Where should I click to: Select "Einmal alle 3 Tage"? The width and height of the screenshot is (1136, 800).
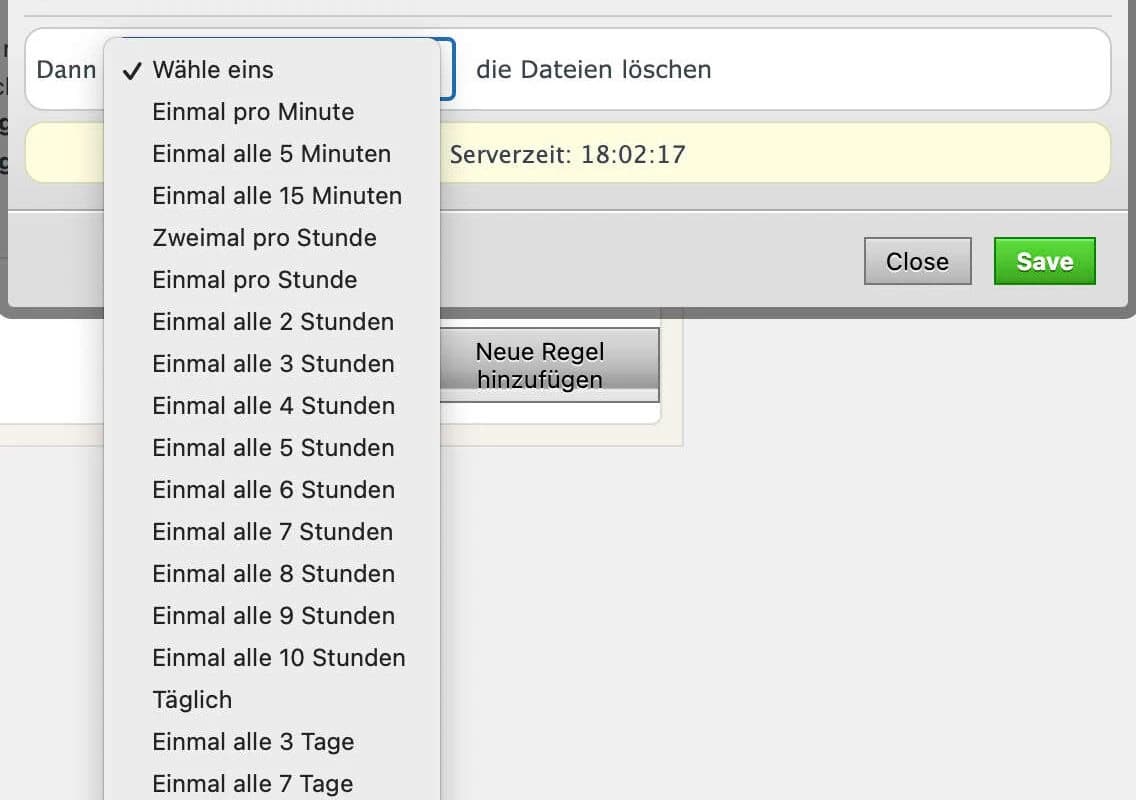coord(253,742)
